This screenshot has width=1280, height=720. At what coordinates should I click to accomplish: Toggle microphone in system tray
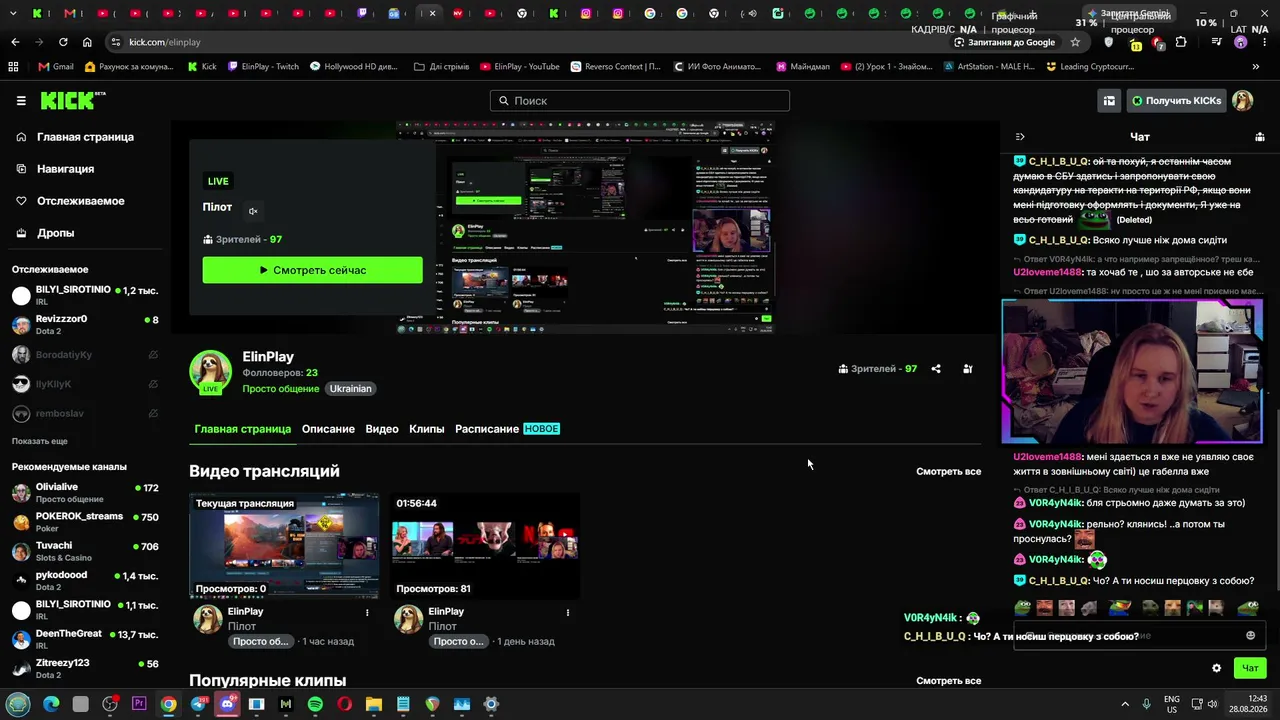pyautogui.click(x=1146, y=704)
